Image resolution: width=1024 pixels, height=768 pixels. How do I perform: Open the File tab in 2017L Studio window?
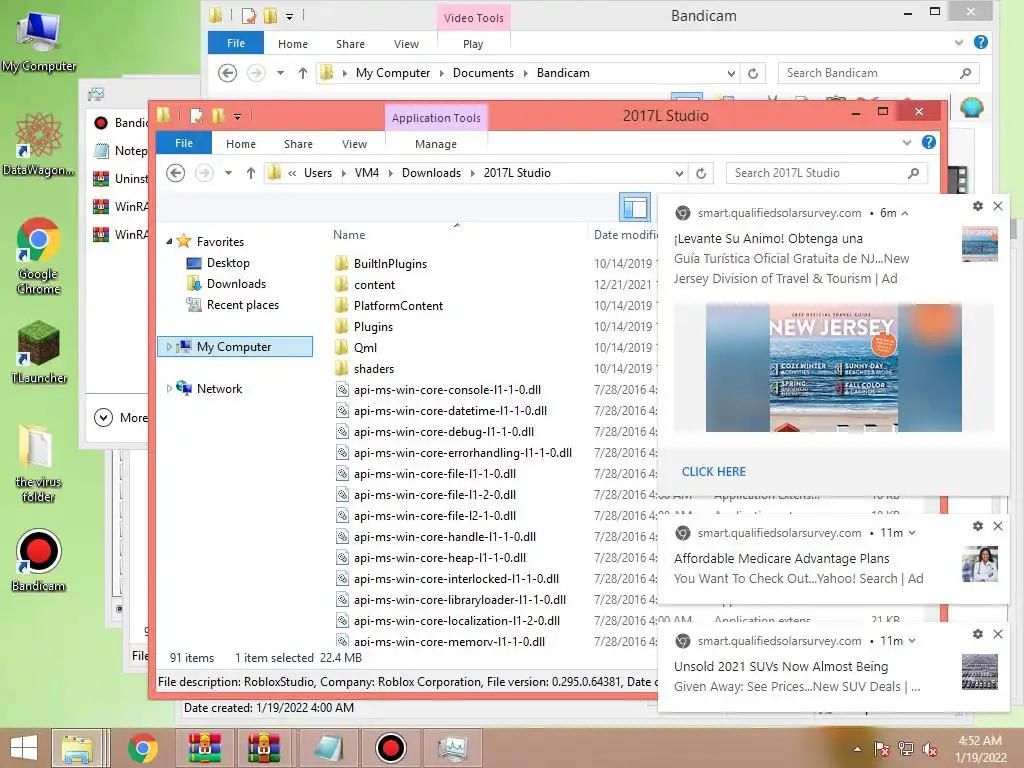pos(184,143)
